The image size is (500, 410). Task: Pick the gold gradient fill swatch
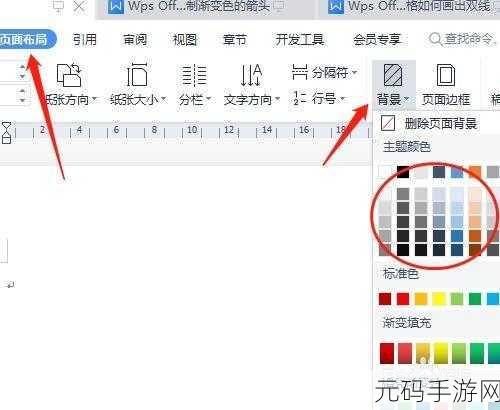tap(423, 354)
